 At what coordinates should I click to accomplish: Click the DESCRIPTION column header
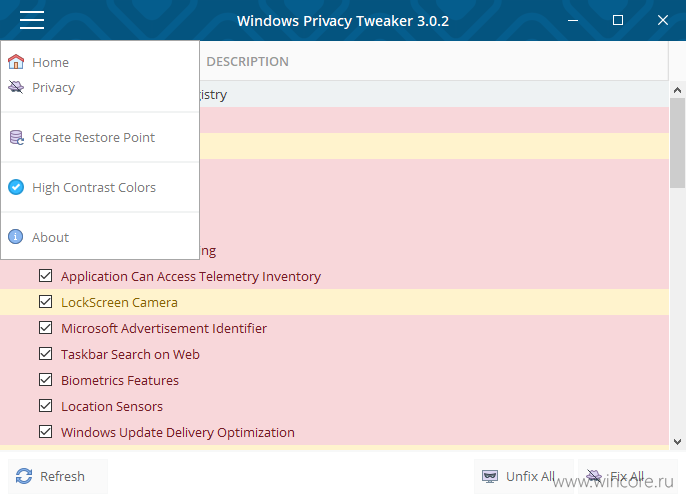(247, 62)
